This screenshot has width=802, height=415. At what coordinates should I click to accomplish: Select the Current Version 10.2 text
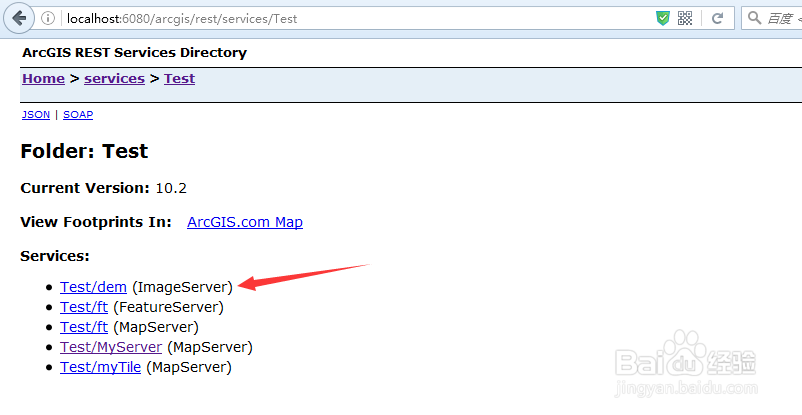pos(104,188)
